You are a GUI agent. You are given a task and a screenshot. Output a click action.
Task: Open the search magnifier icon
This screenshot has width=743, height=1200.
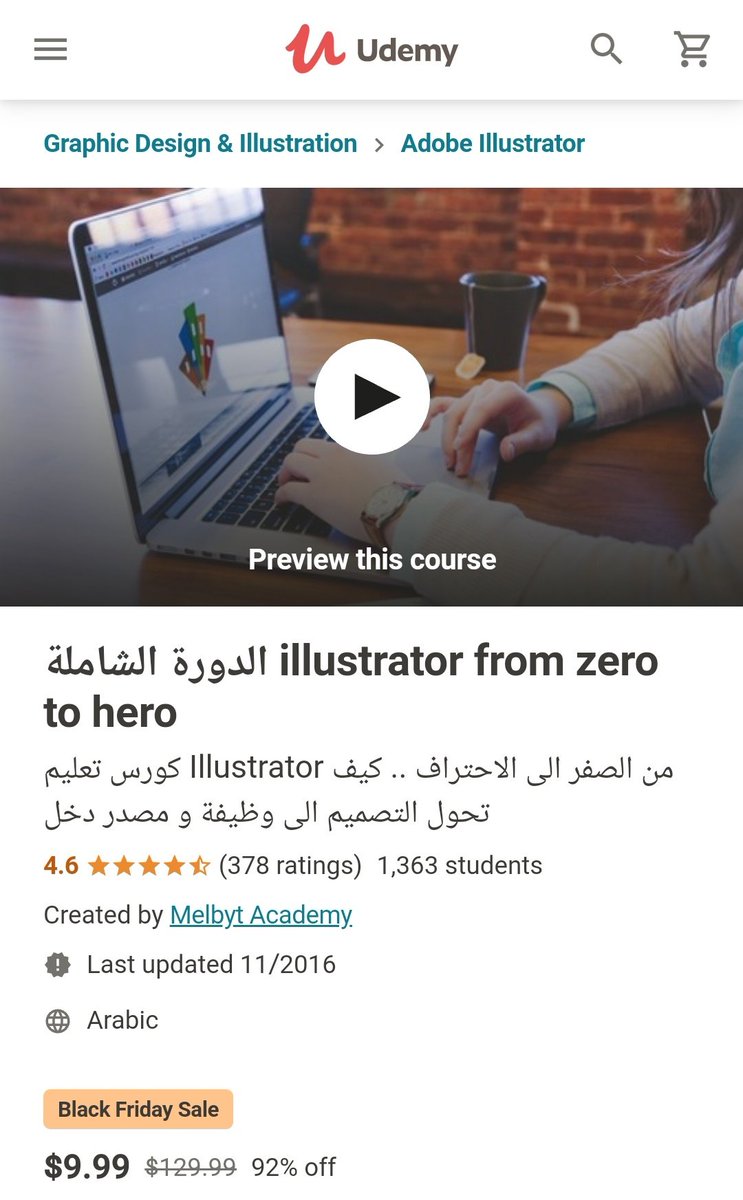[x=606, y=48]
